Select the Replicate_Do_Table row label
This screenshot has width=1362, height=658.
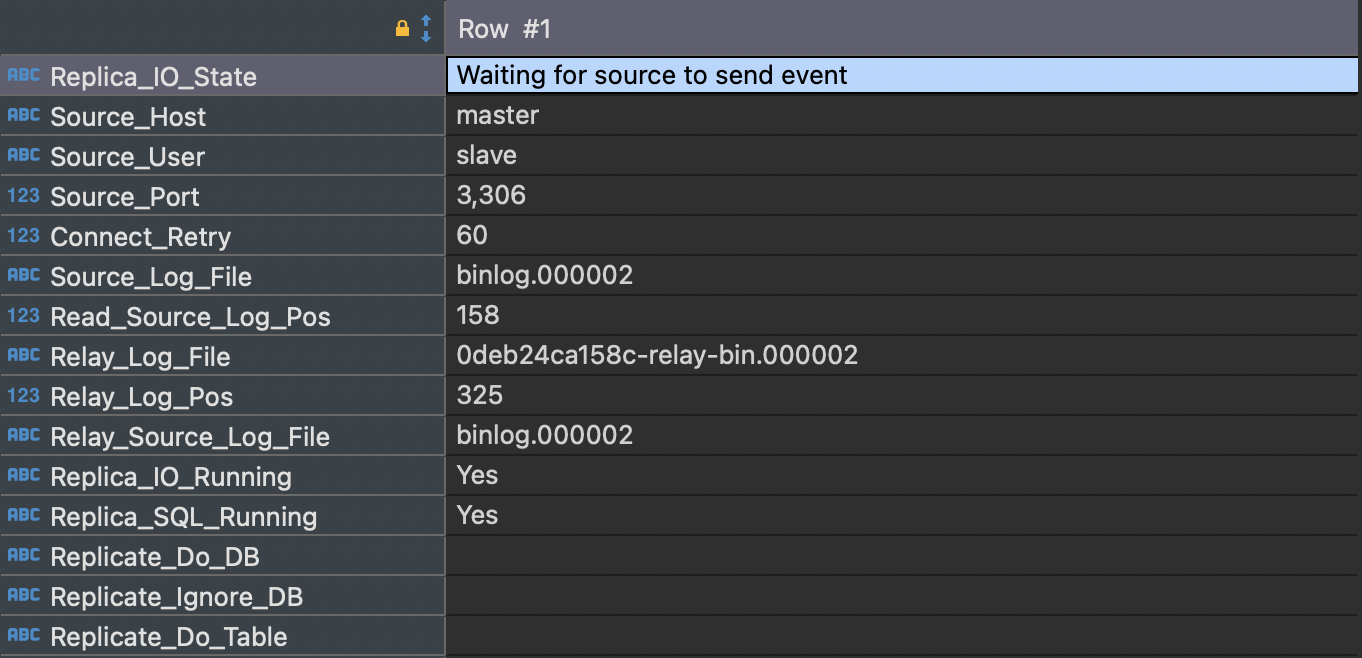click(169, 637)
